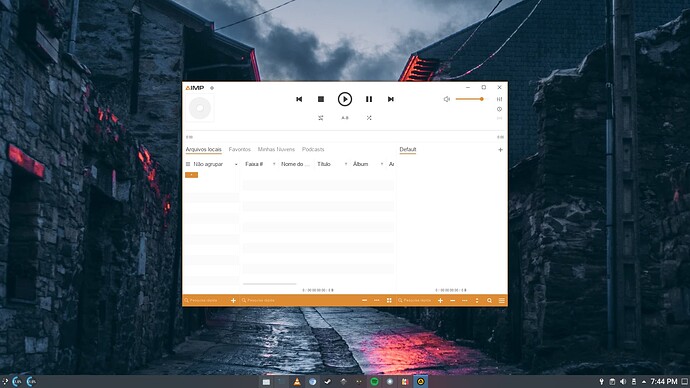The height and width of the screenshot is (388, 690).
Task: Open the Álbum column filter arrow
Action: click(382, 164)
